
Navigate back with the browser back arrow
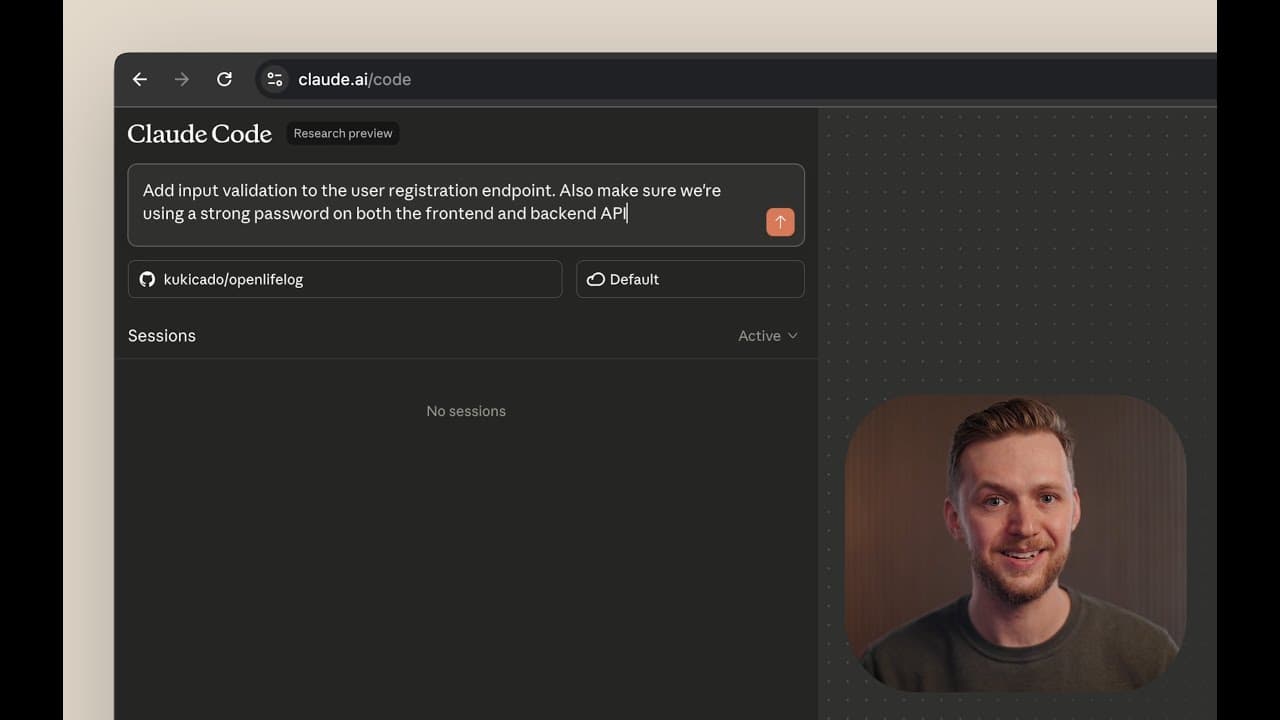point(139,78)
